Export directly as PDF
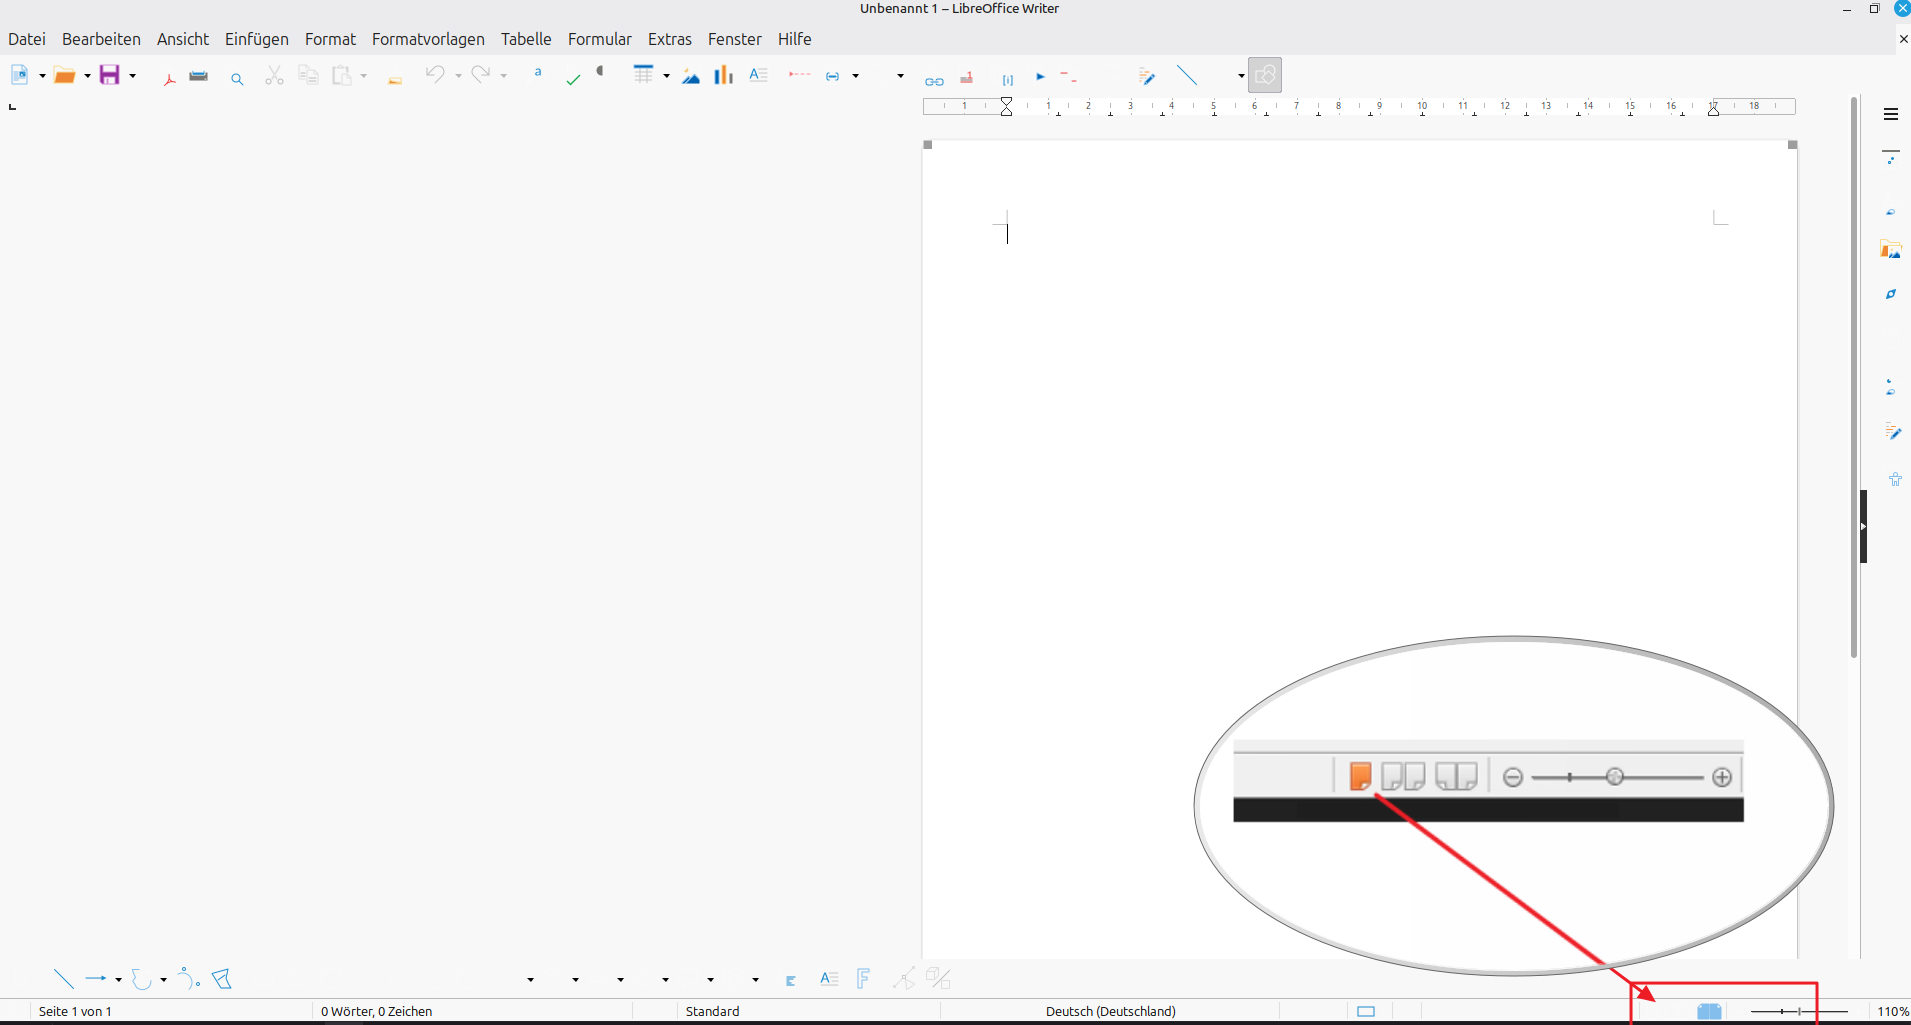Viewport: 1911px width, 1025px height. (x=169, y=77)
